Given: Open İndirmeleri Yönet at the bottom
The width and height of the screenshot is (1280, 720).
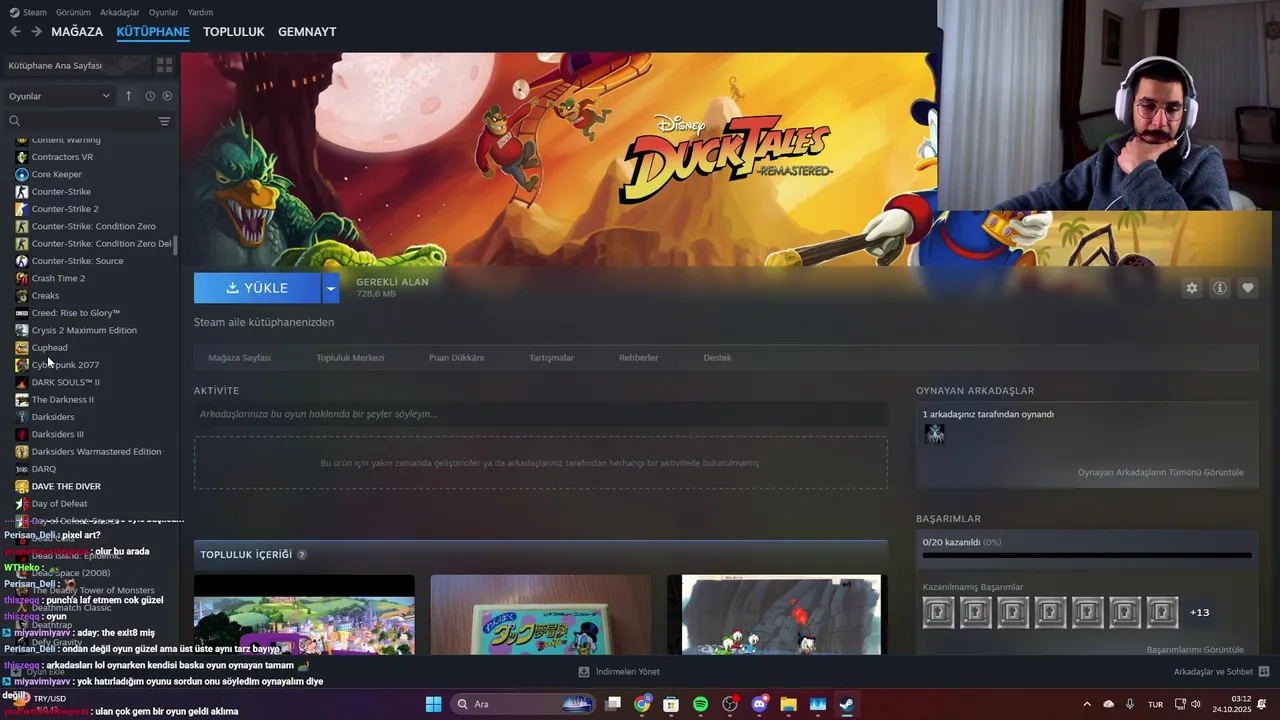Looking at the screenshot, I should (619, 672).
